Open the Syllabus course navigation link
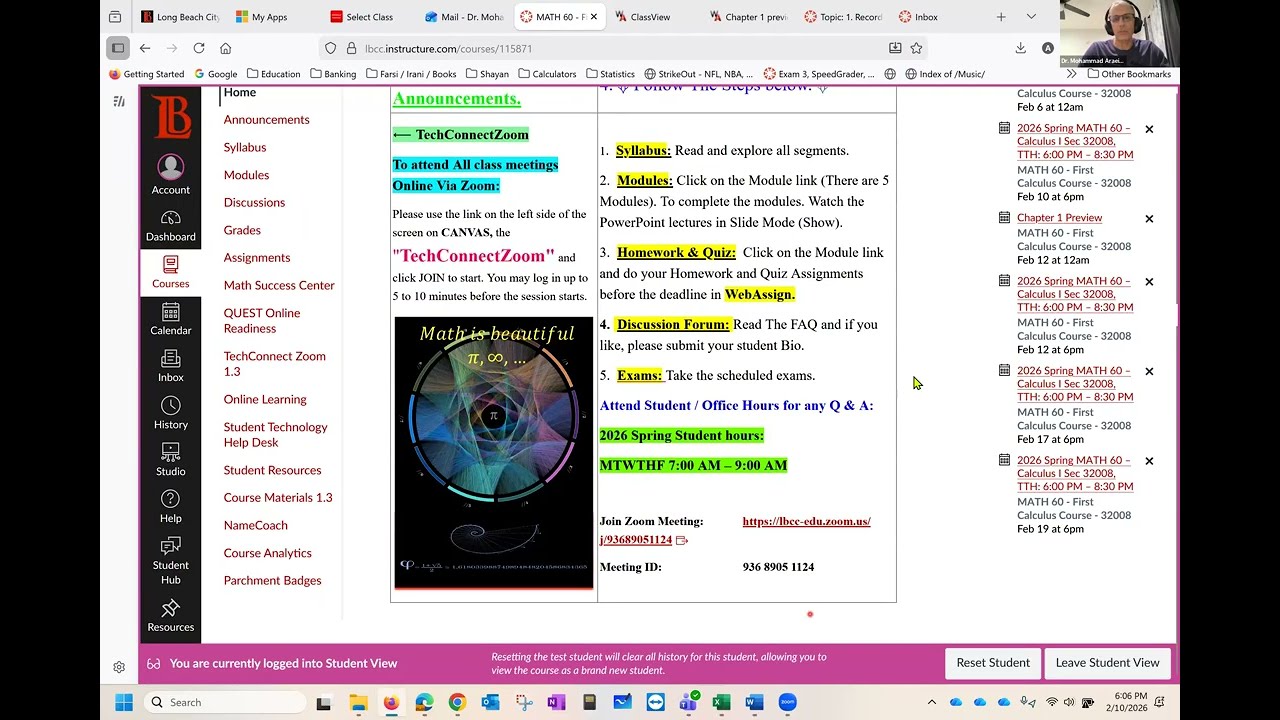The height and width of the screenshot is (720, 1280). [x=245, y=147]
